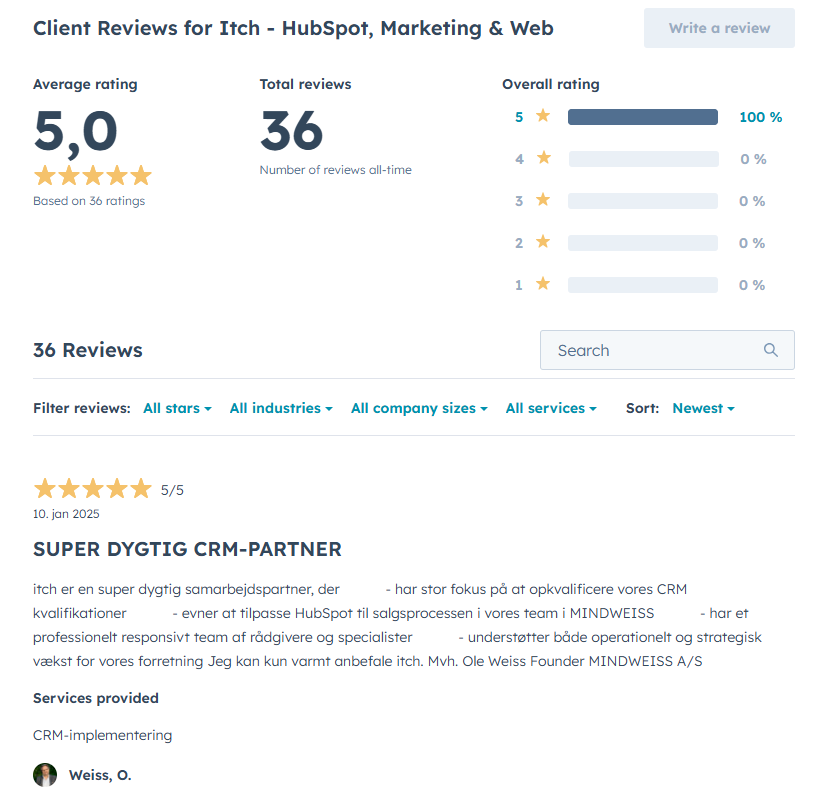Click the Write a review button
This screenshot has width=823, height=791.
tap(718, 27)
